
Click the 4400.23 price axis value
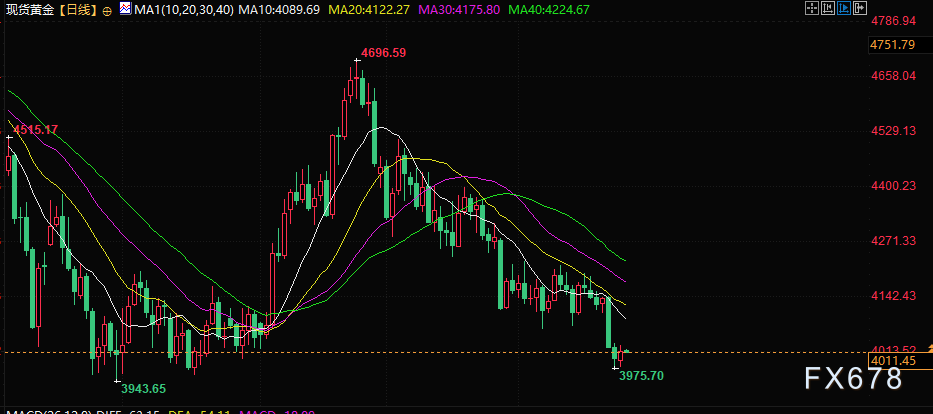coord(893,186)
